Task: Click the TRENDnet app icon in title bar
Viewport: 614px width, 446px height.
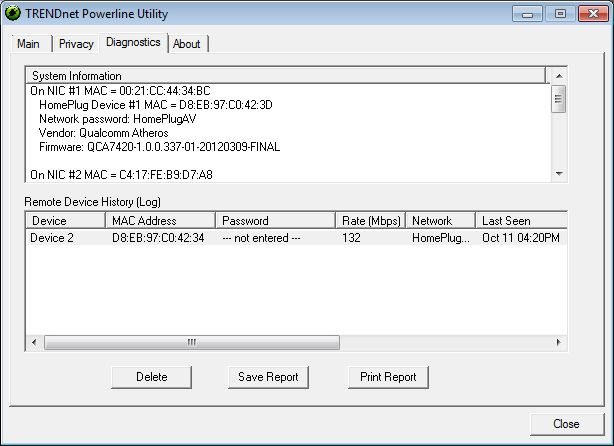Action: point(13,13)
